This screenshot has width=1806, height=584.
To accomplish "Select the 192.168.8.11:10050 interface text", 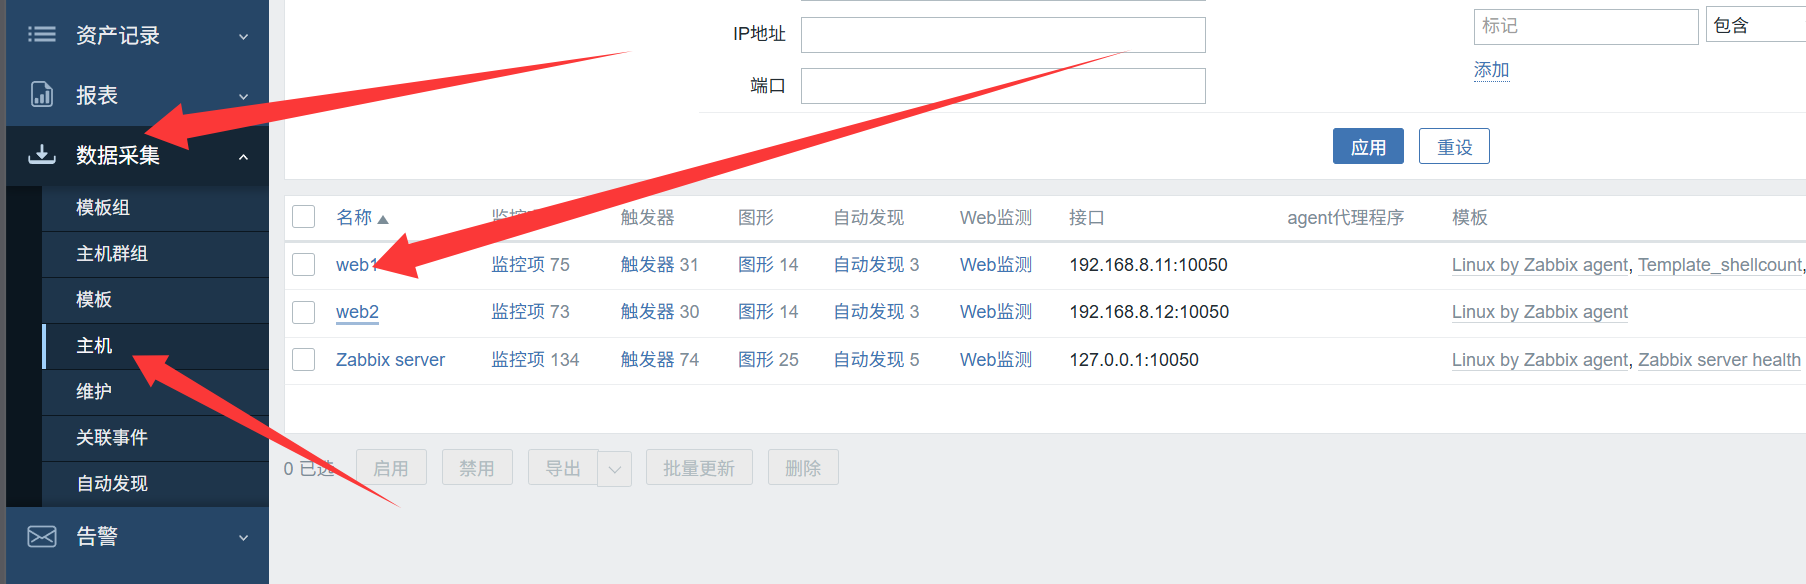I will point(1148,265).
